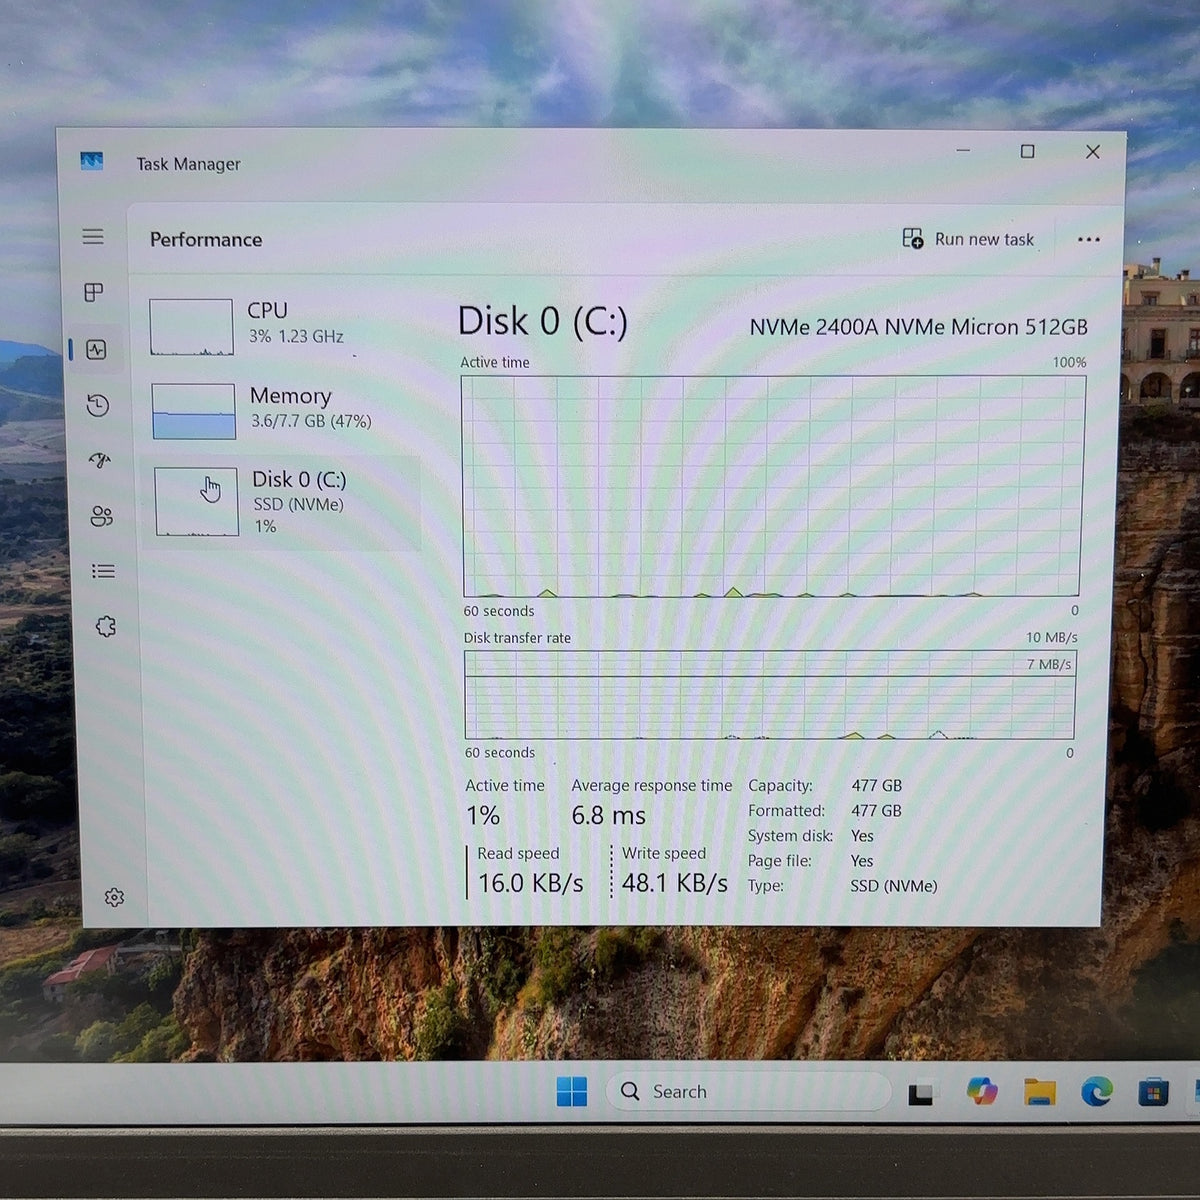Open the Task Manager hamburger navigation menu

coord(93,236)
